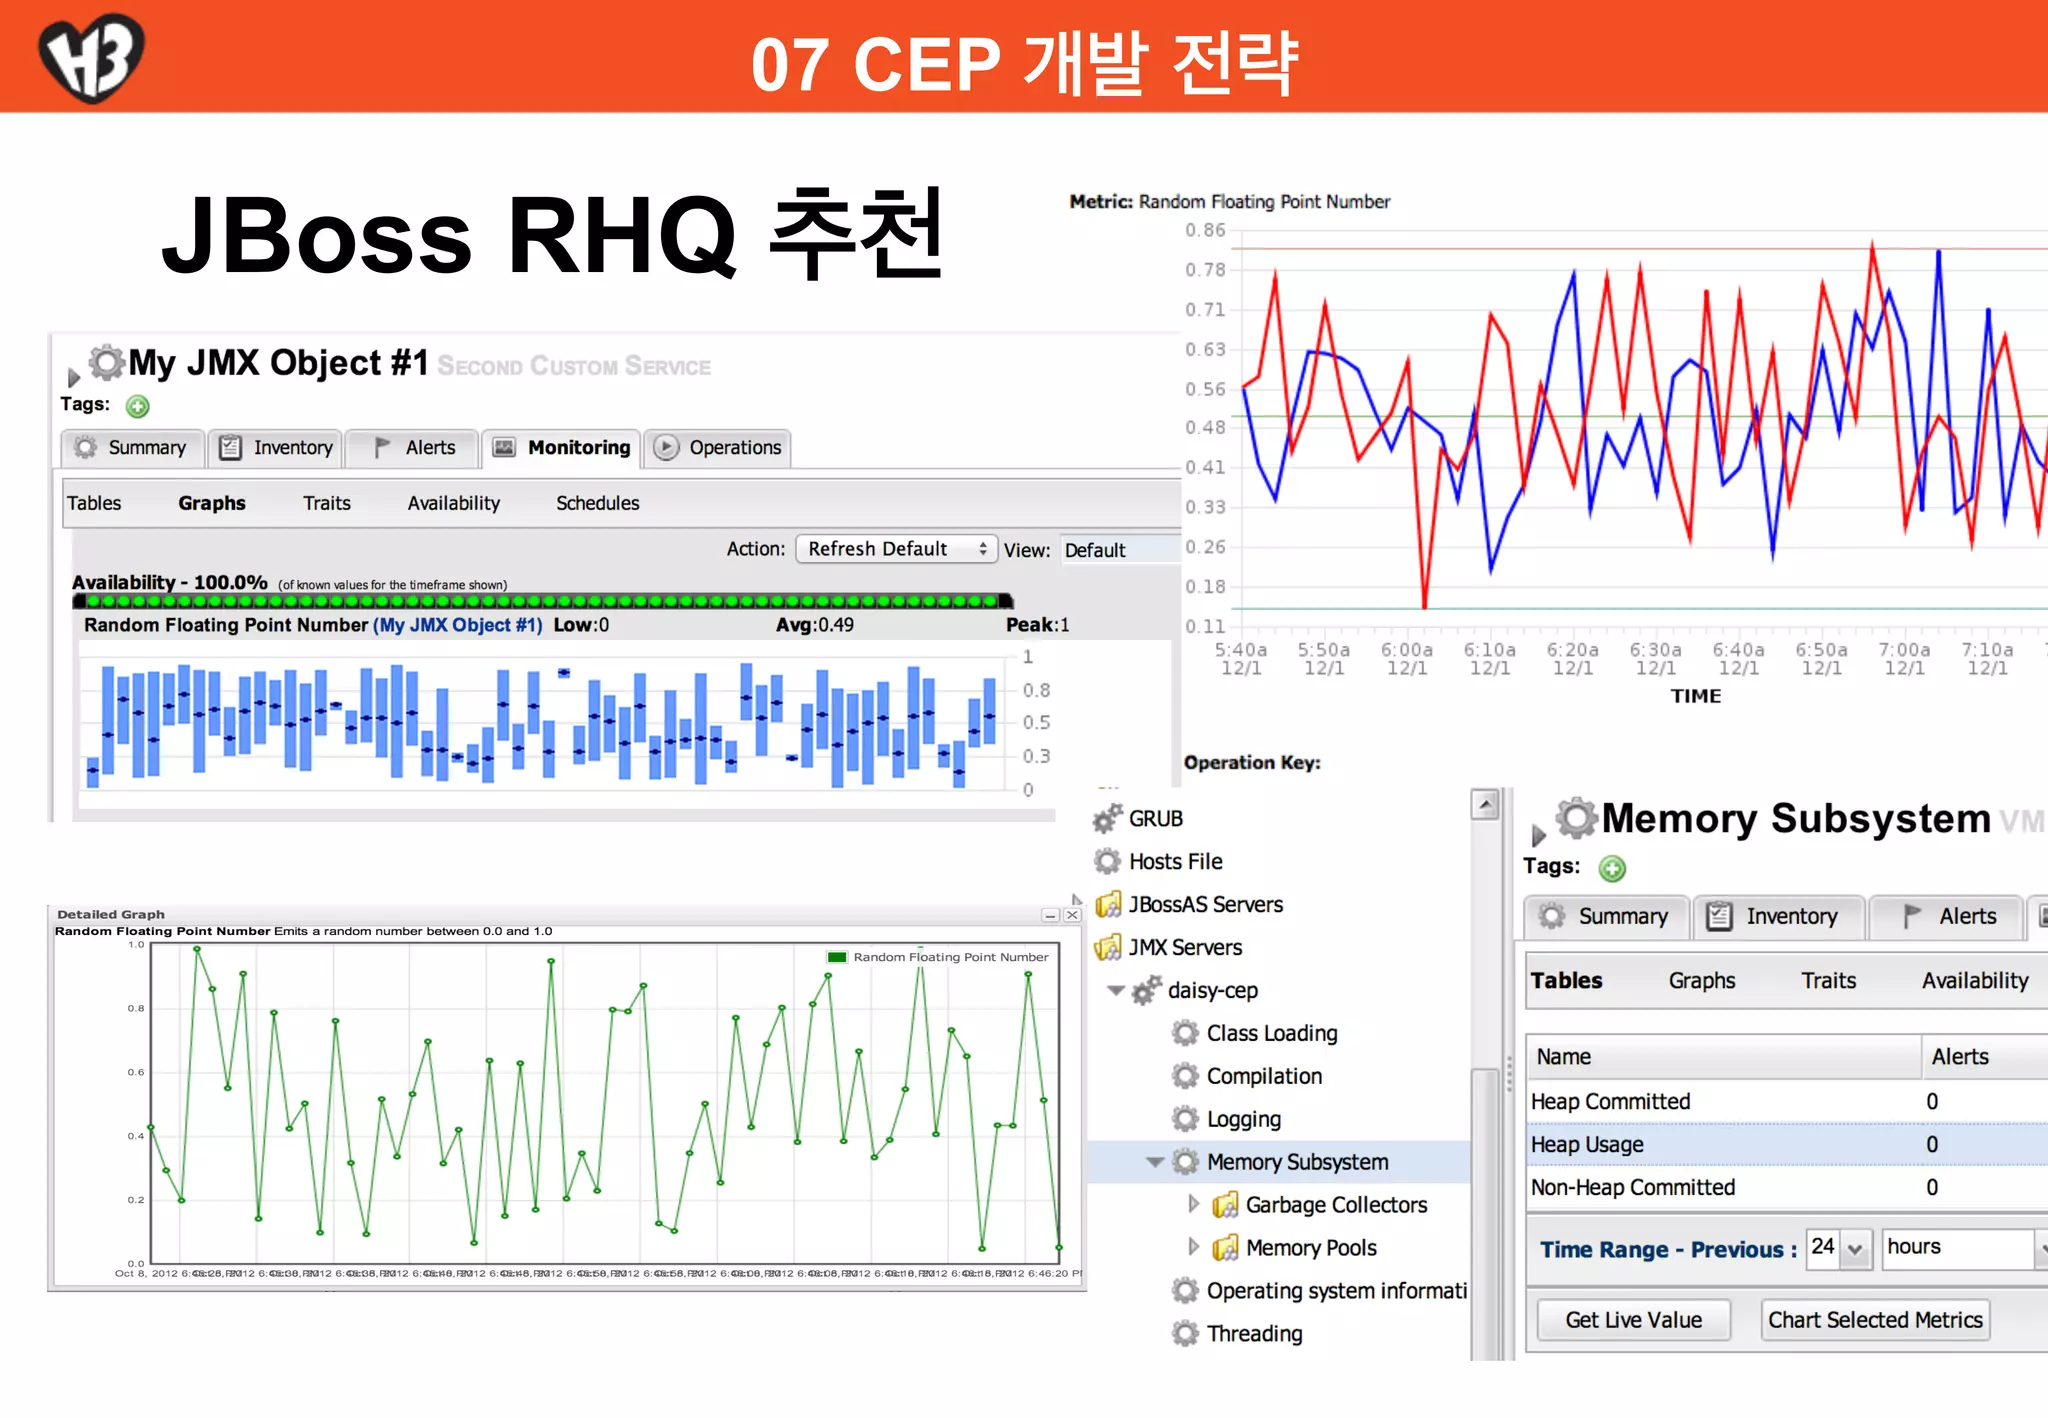This screenshot has width=2048, height=1418.
Task: Open the Traits sub-tab under My JMX Object
Action: click(x=327, y=503)
